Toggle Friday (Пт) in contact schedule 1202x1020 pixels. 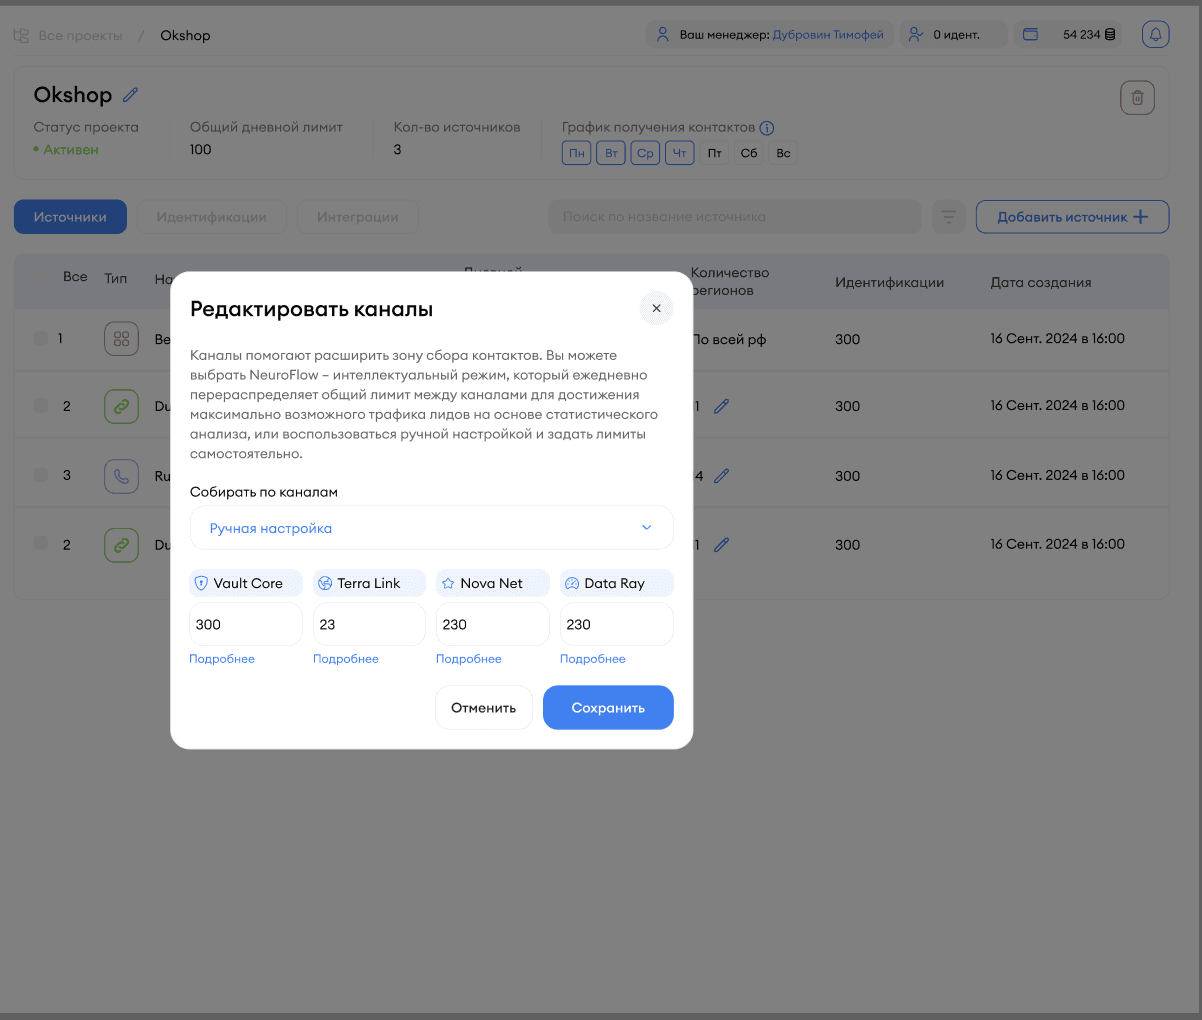pos(714,153)
